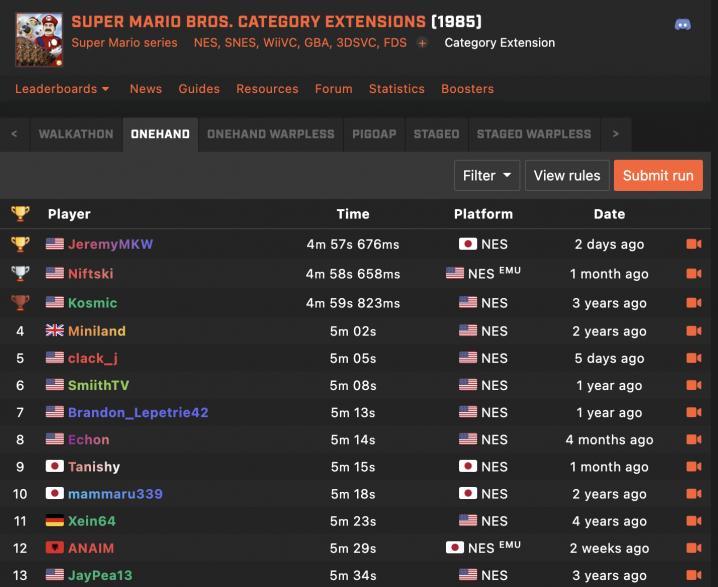Open the Discord server icon

coord(683,24)
